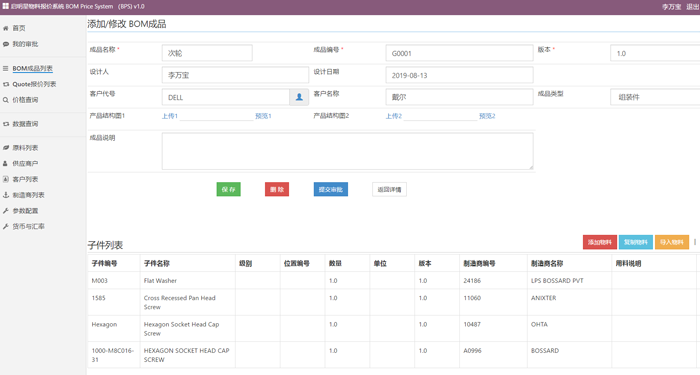Click the icon next to Quote报价列表
700x375 pixels.
point(6,84)
